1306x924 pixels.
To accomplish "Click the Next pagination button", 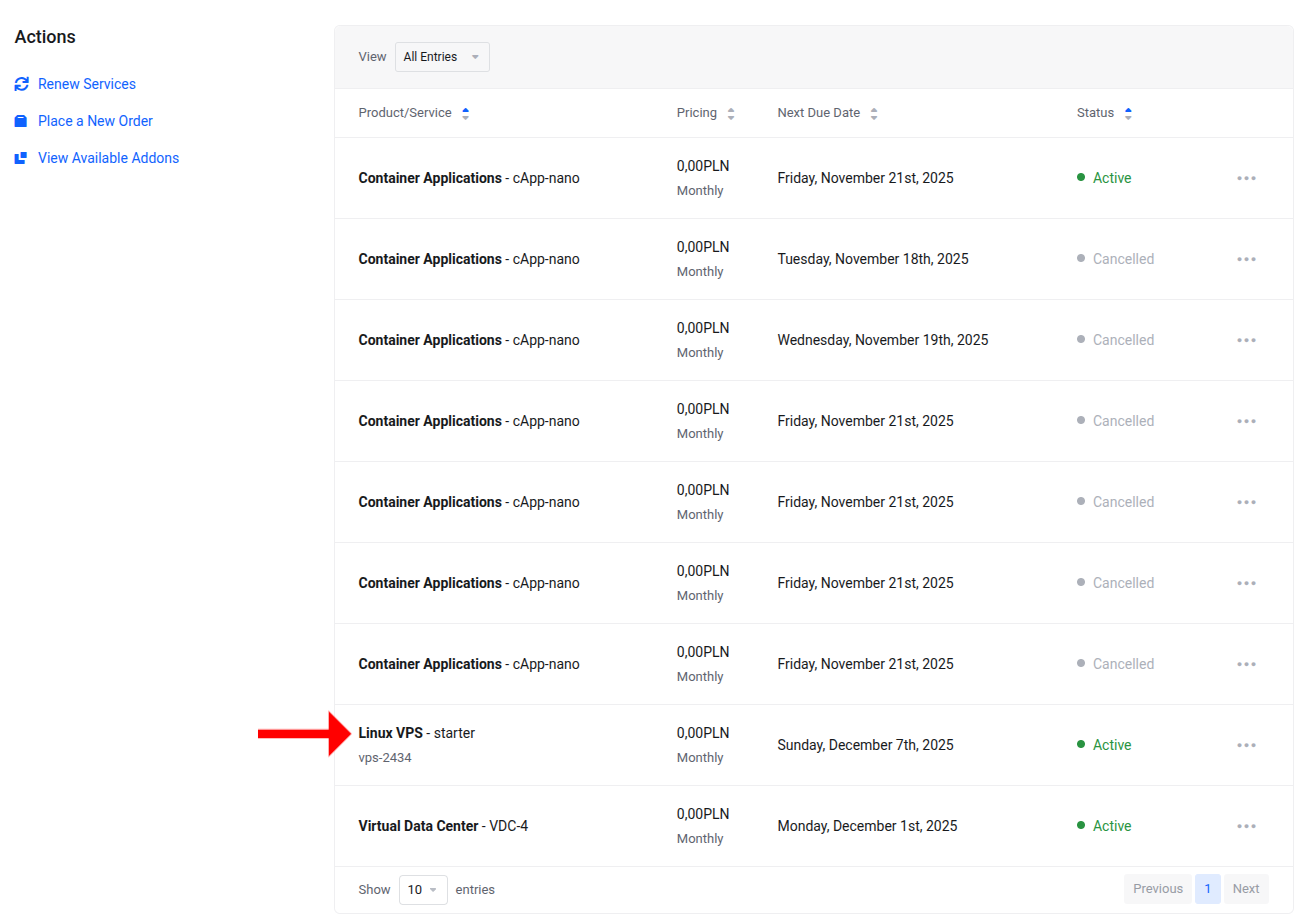I will click(1246, 888).
